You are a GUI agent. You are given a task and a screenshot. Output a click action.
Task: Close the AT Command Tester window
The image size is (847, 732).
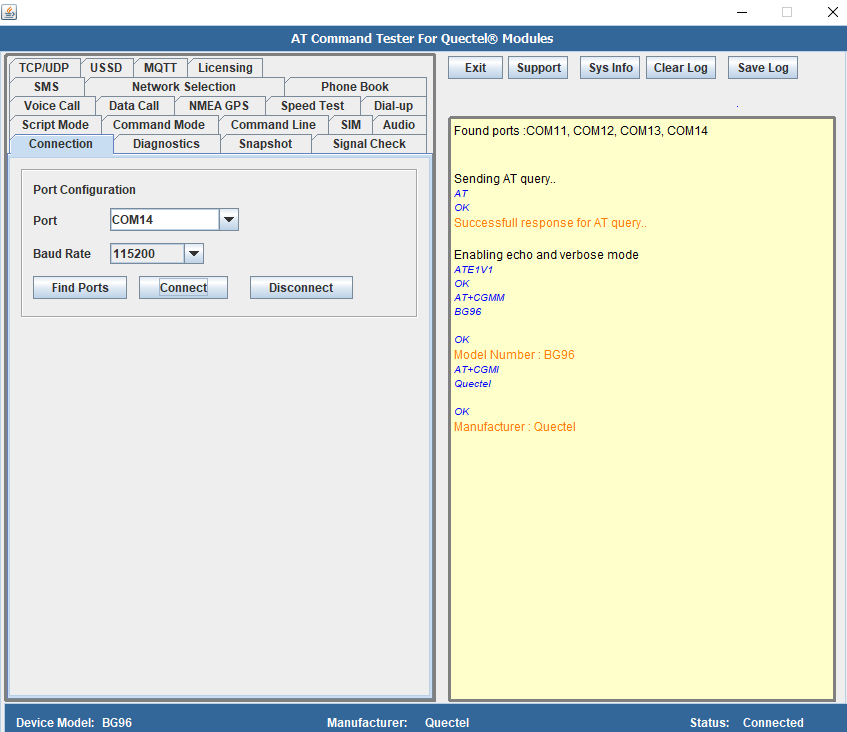click(832, 12)
